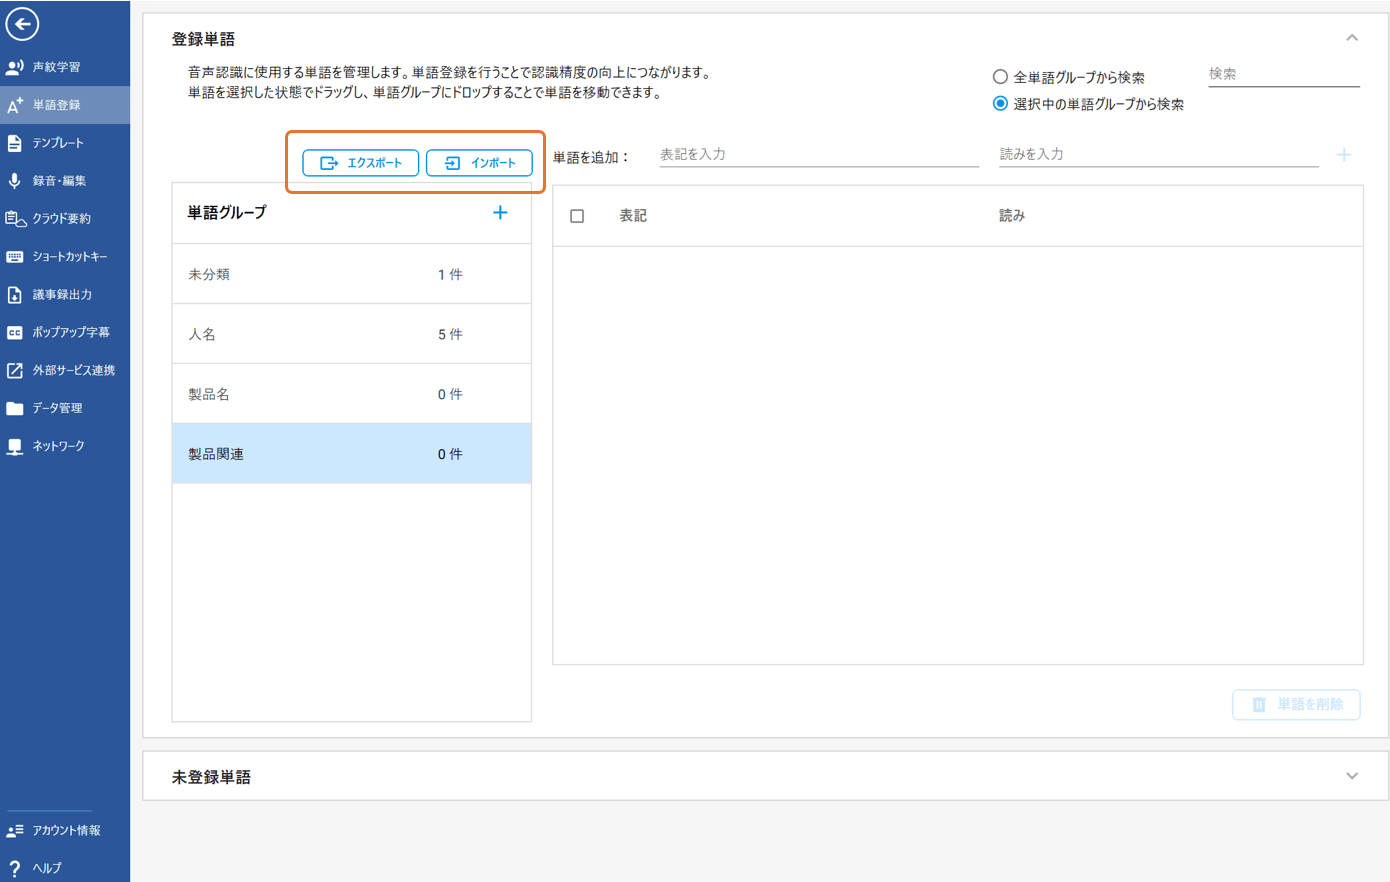
Task: Open ショートカットキー keyboard settings
Action: tap(68, 257)
